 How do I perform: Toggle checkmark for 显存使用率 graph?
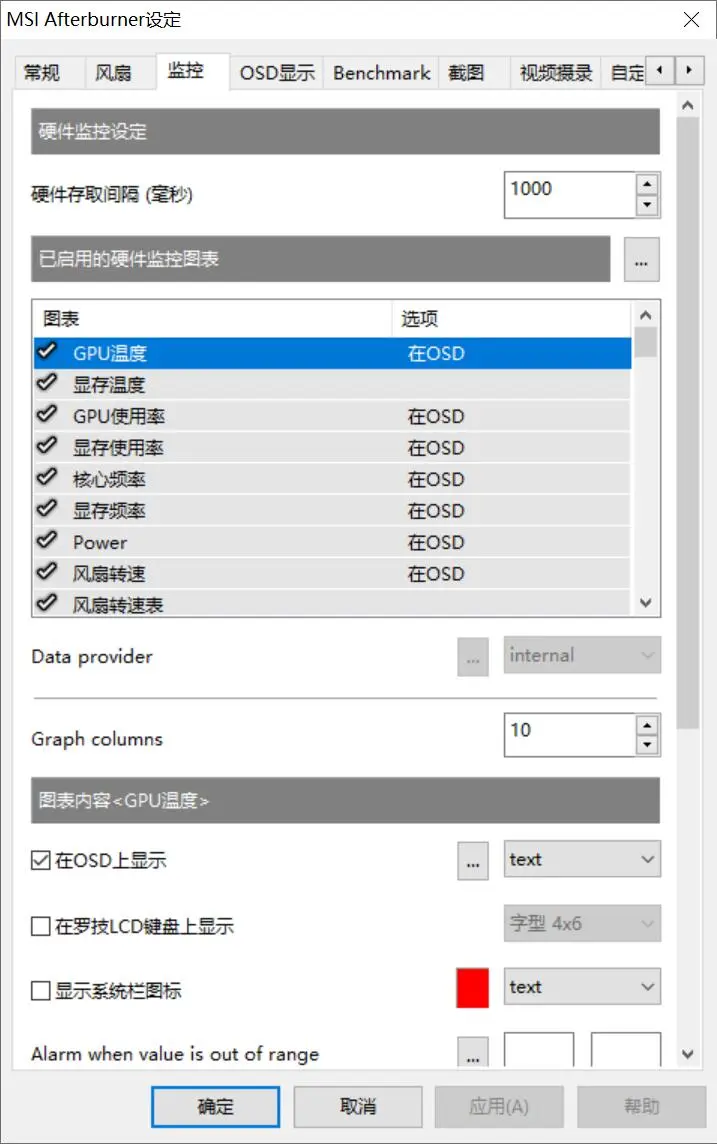tap(47, 445)
